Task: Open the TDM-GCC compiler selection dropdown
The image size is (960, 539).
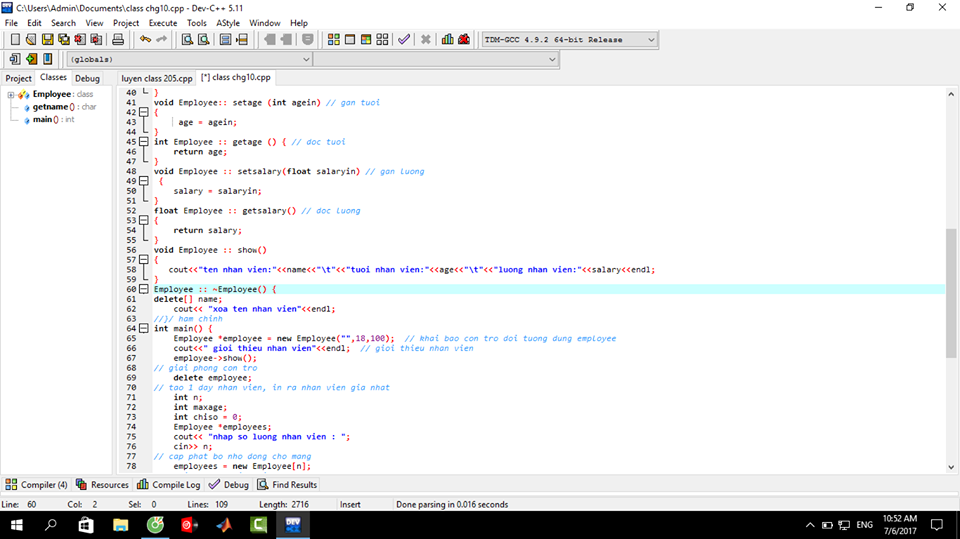Action: (x=651, y=40)
